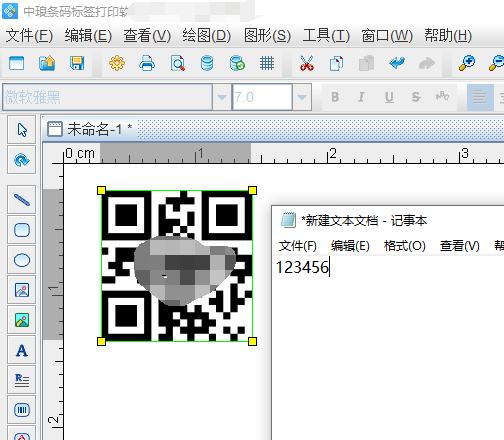Click the bottom-right yellow handle of QR code
Screen dimensions: 504x440
click(x=252, y=341)
